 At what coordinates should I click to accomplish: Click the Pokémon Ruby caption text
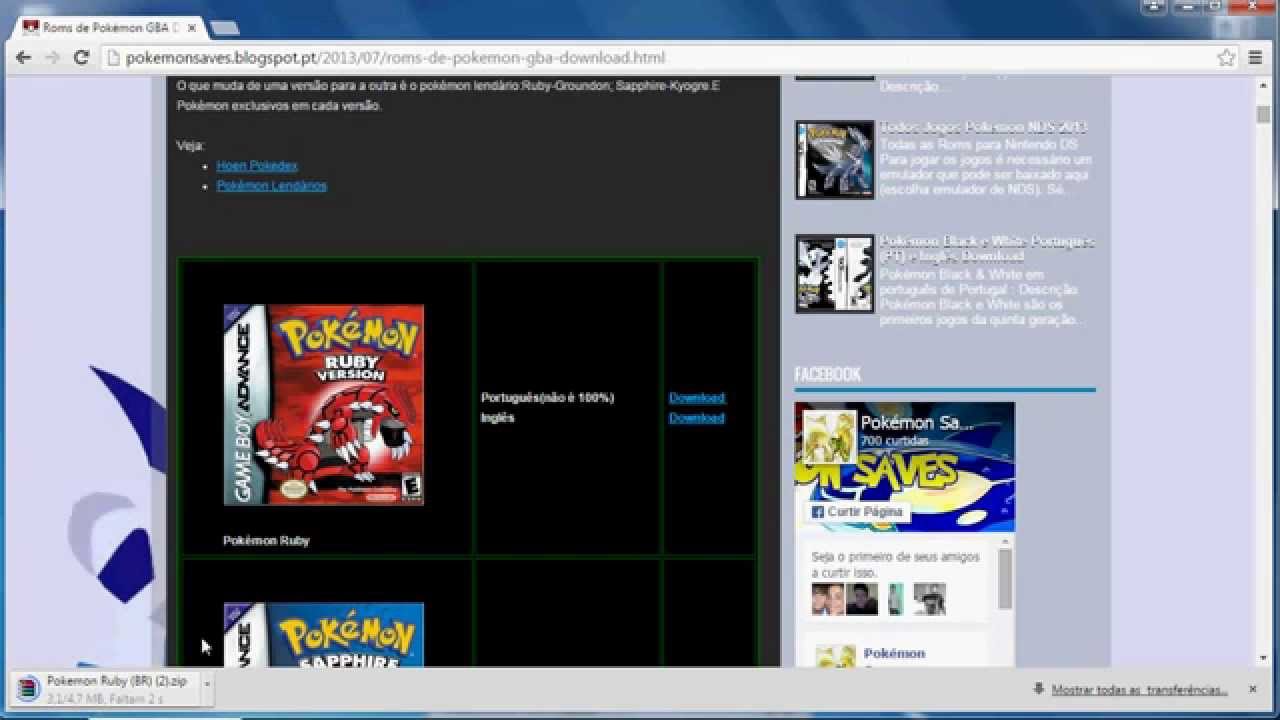266,541
